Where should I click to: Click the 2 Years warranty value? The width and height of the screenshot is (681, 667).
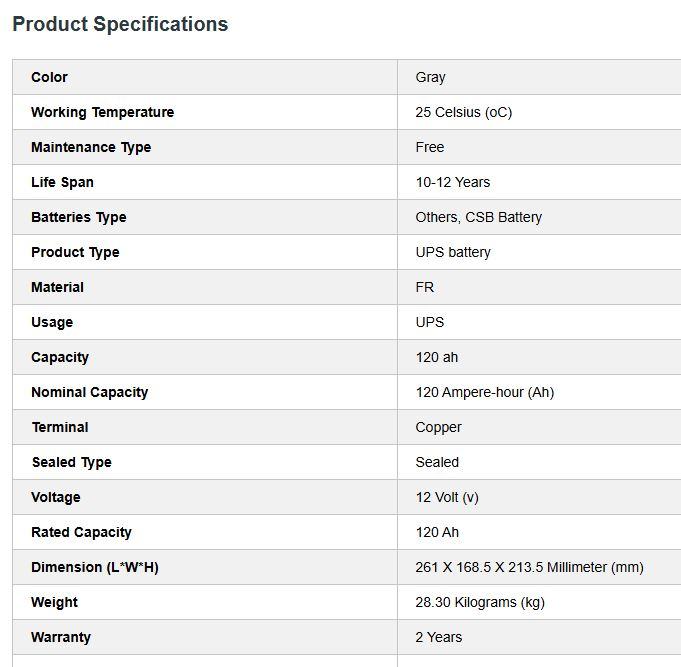click(x=439, y=637)
